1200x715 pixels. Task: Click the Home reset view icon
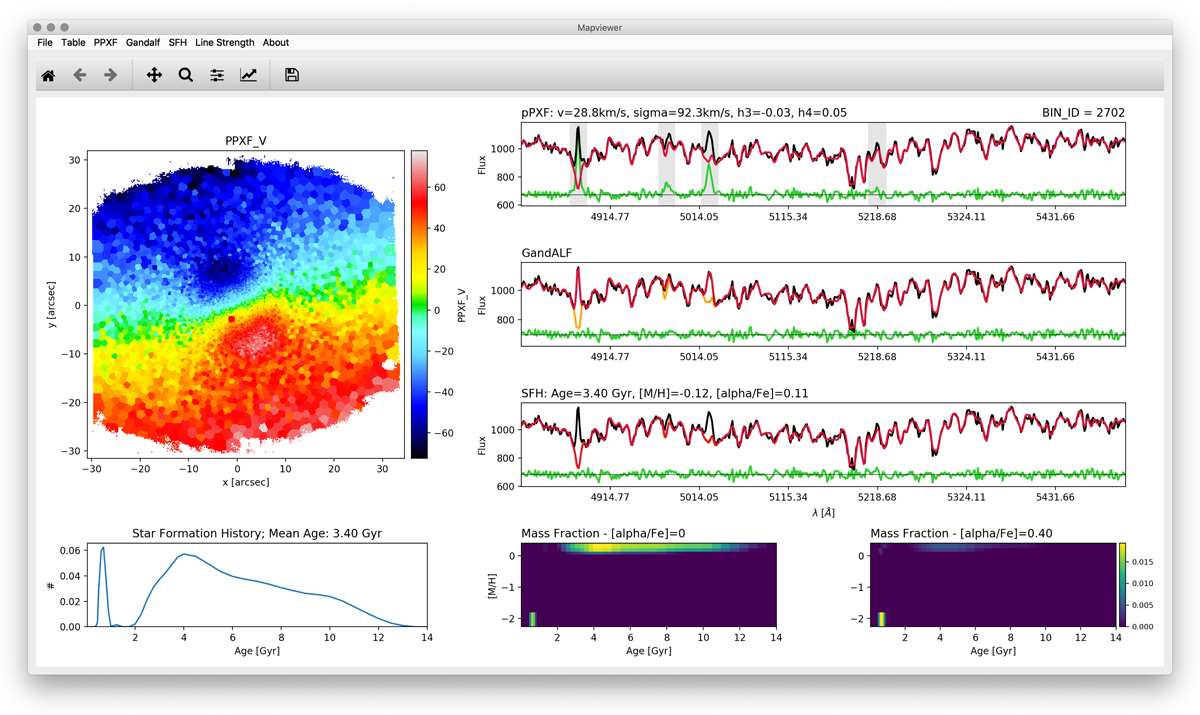click(x=48, y=75)
